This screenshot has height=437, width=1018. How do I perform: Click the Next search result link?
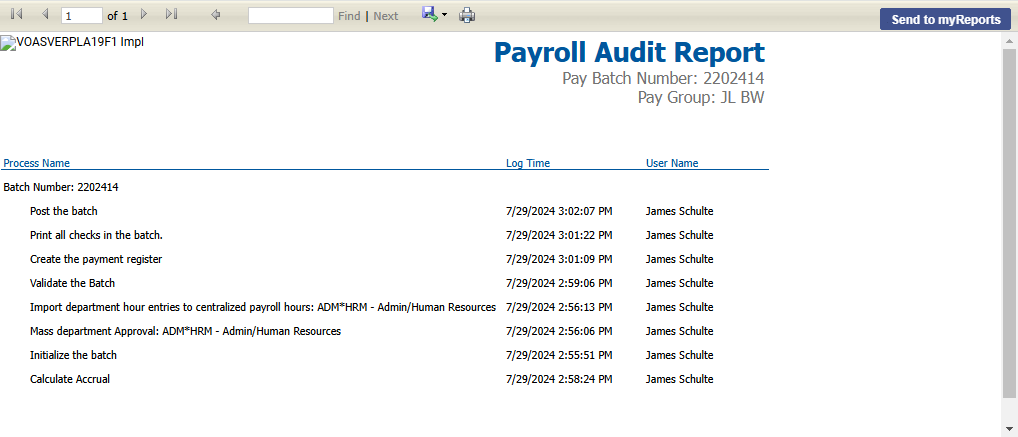pyautogui.click(x=386, y=16)
